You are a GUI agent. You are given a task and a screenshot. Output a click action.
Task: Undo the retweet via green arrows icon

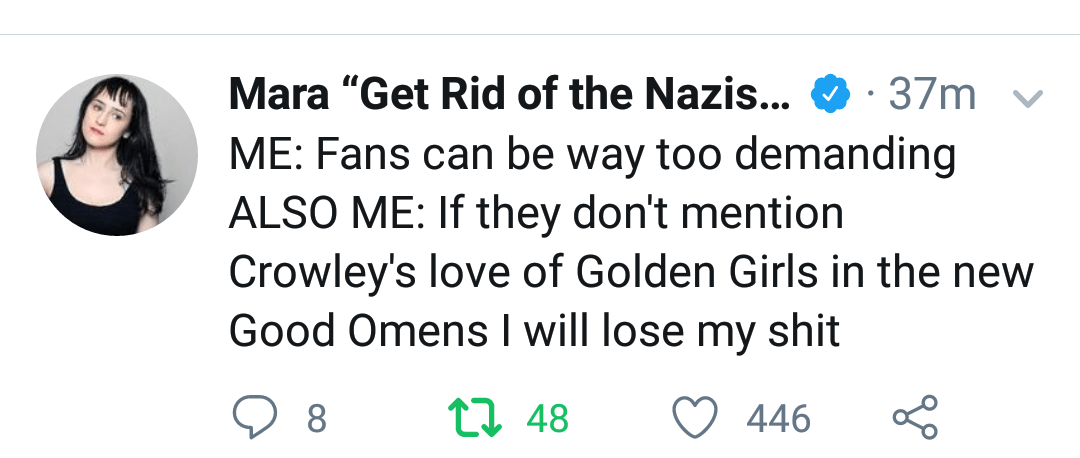[x=476, y=417]
